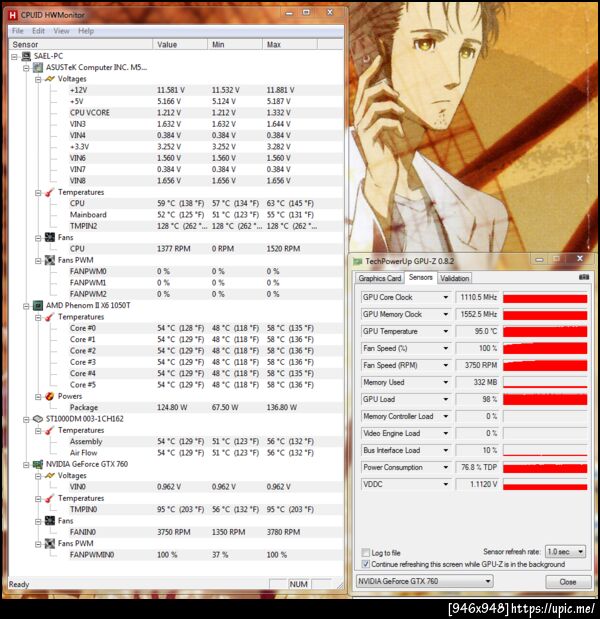Click the motherboard Fans PWM icon
This screenshot has height=619, width=600.
[50, 261]
